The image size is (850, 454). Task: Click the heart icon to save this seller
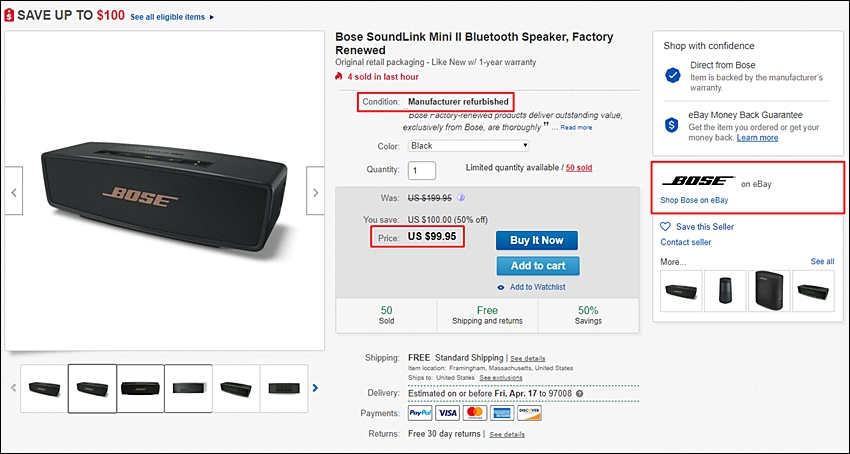[x=665, y=227]
